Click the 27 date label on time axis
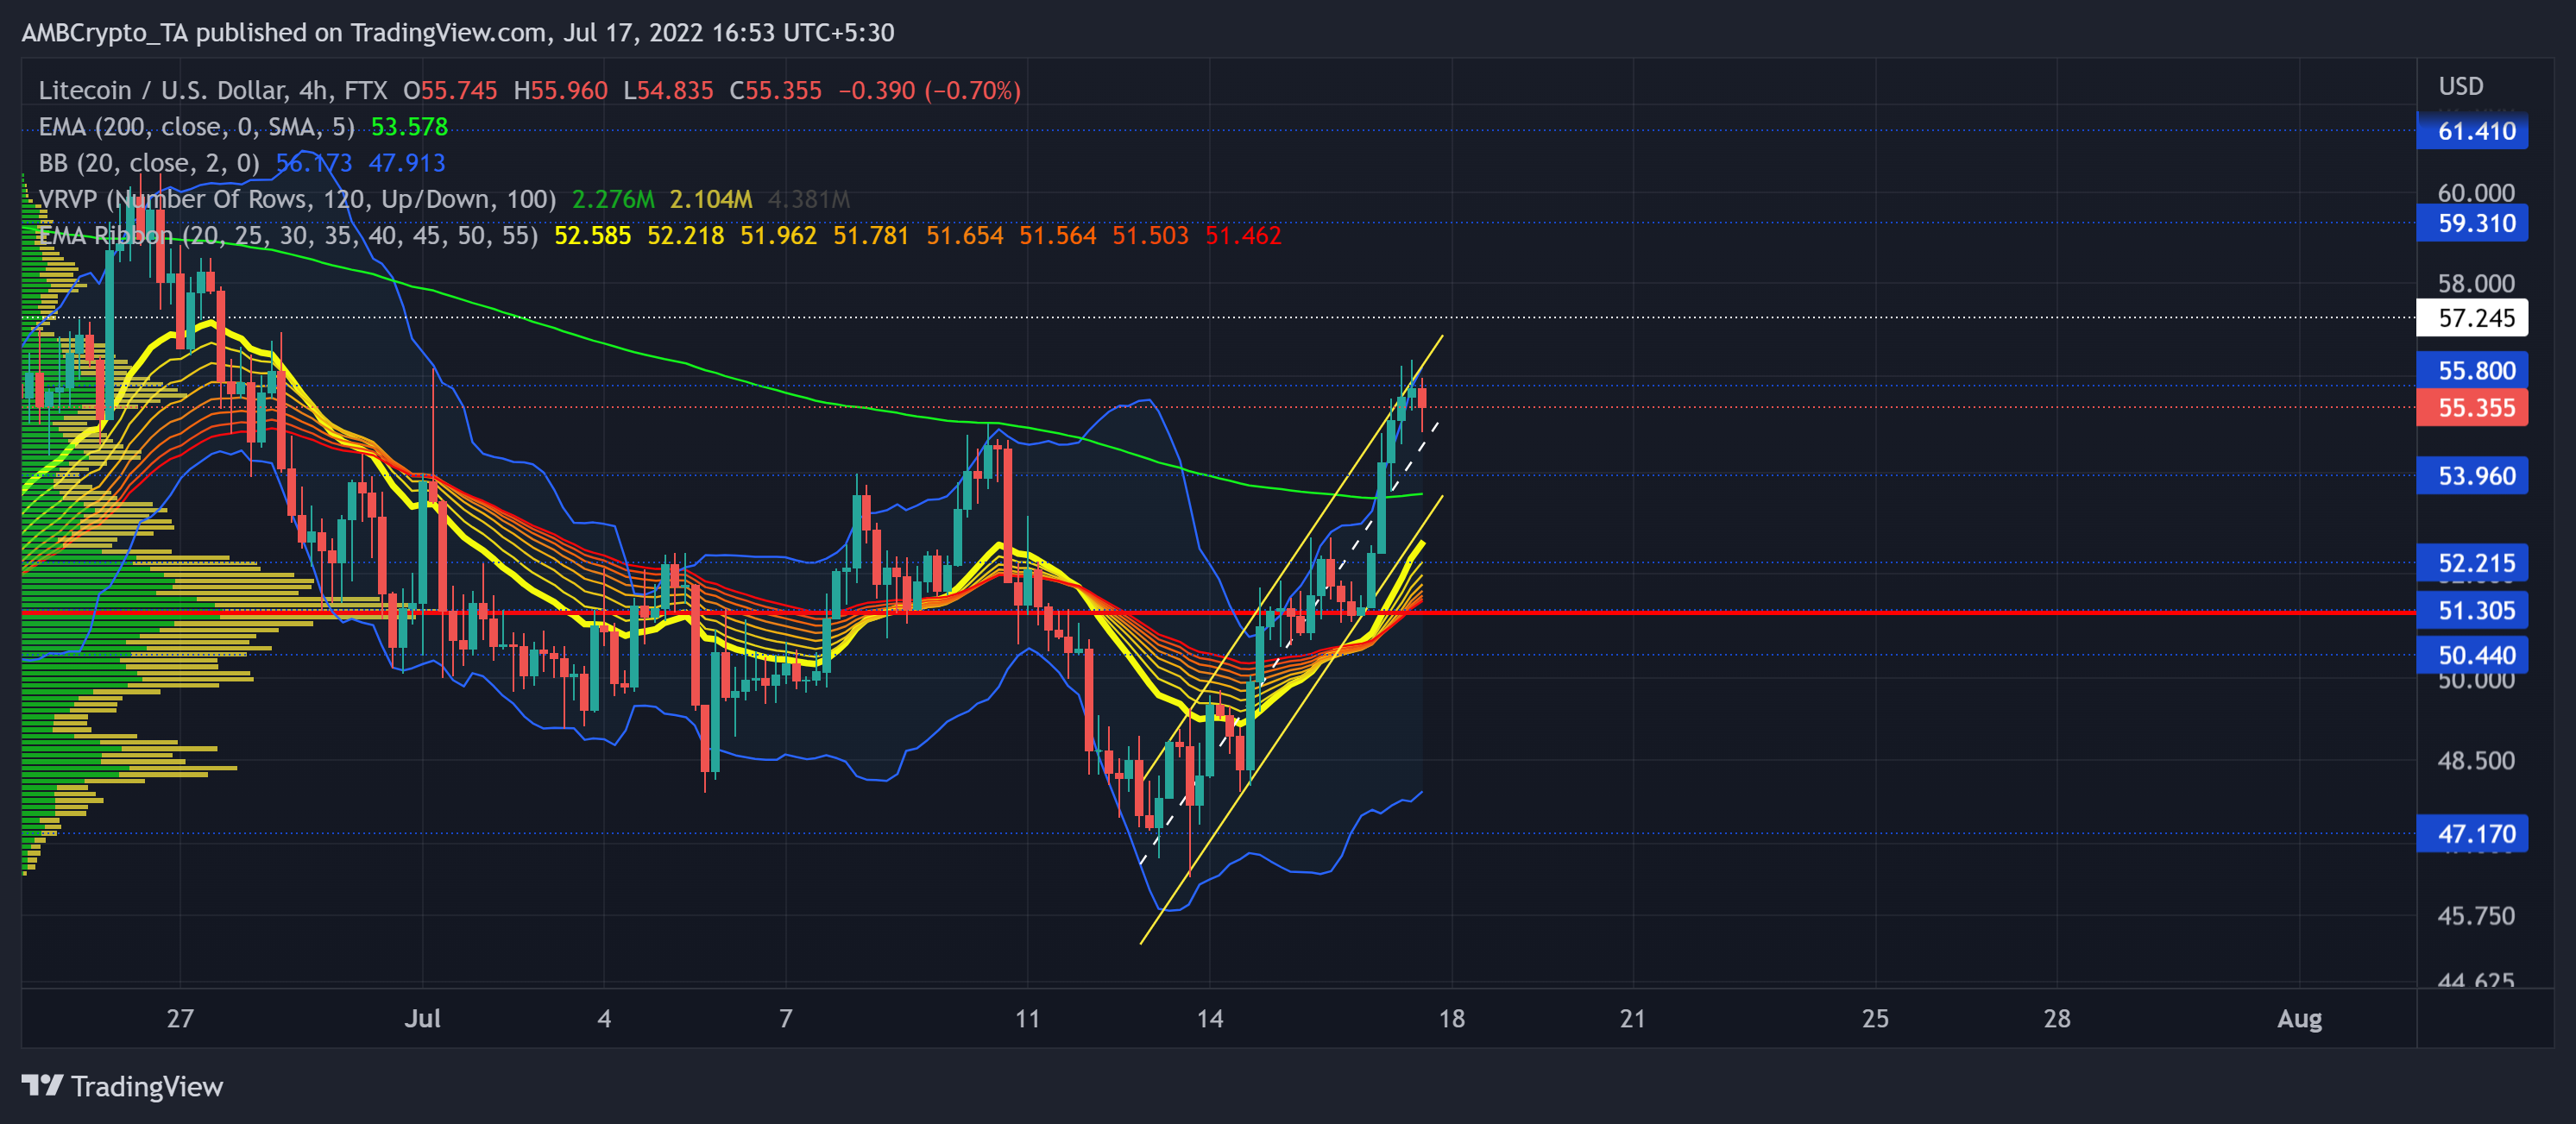2576x1124 pixels. (x=180, y=1018)
